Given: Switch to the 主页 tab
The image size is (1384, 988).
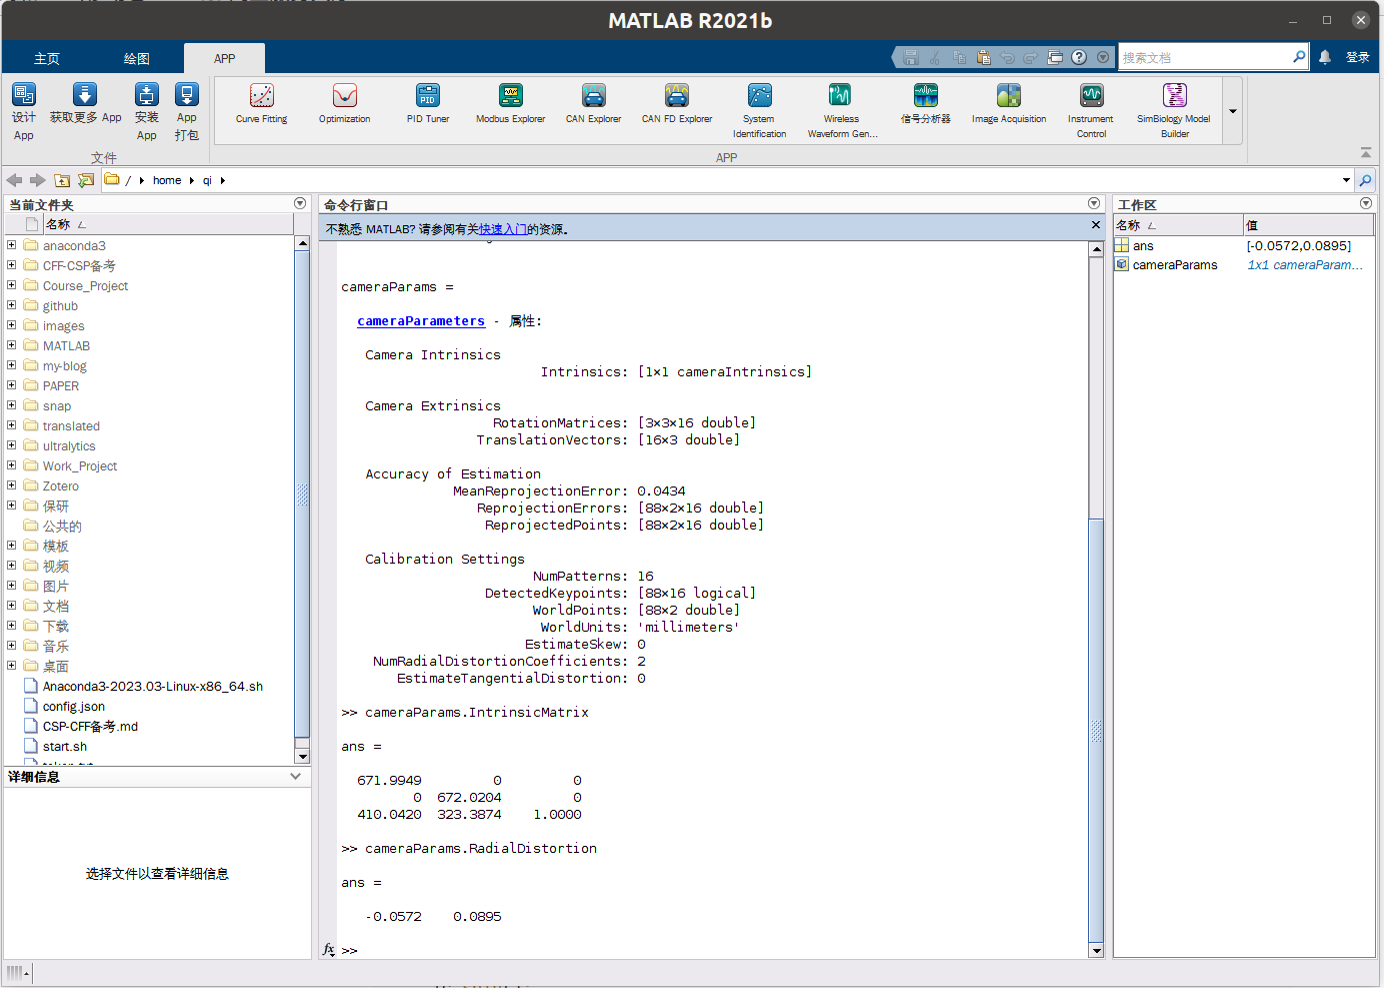Looking at the screenshot, I should [x=47, y=59].
